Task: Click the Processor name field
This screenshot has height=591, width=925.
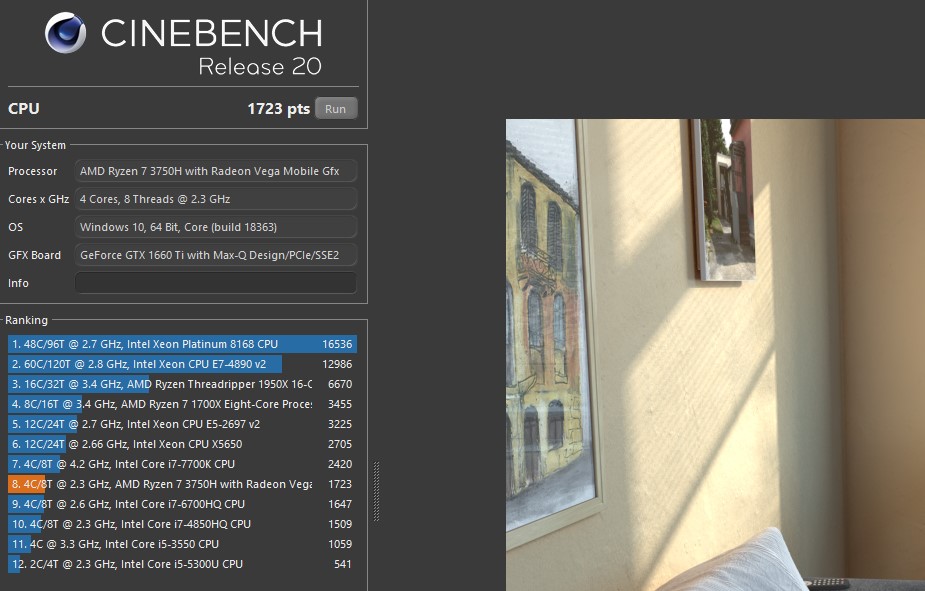Action: click(216, 171)
